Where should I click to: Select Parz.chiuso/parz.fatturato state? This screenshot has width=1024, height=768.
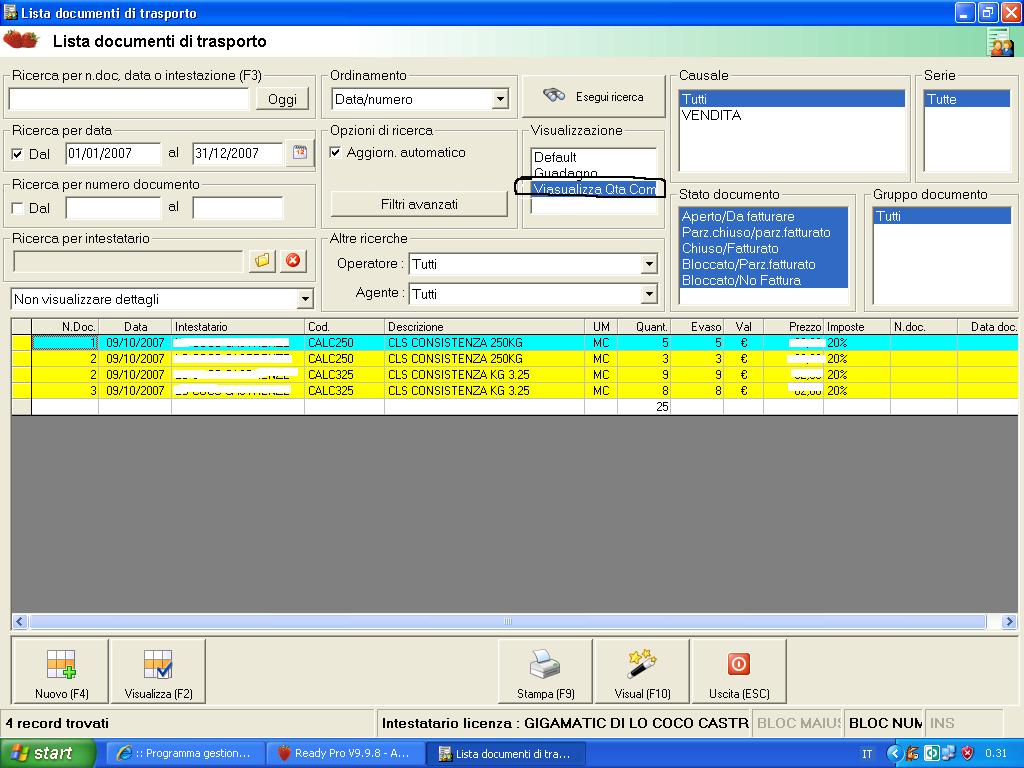pos(763,232)
